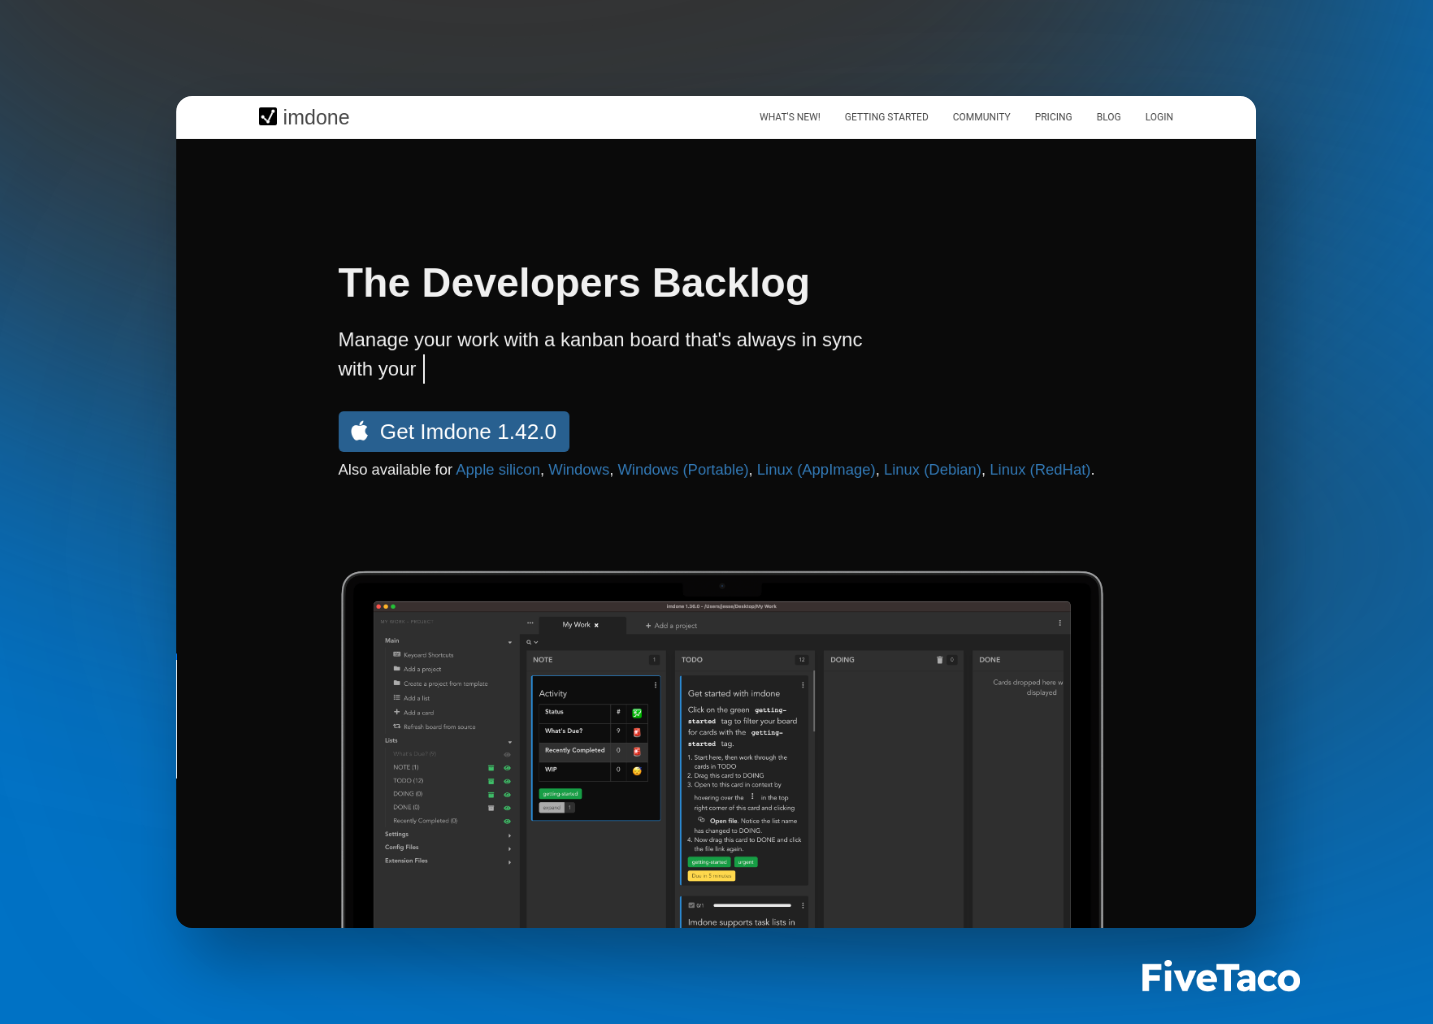Screen dimensions: 1433x1024
Task: Click the green Status emoji in Activity table
Action: coord(637,713)
